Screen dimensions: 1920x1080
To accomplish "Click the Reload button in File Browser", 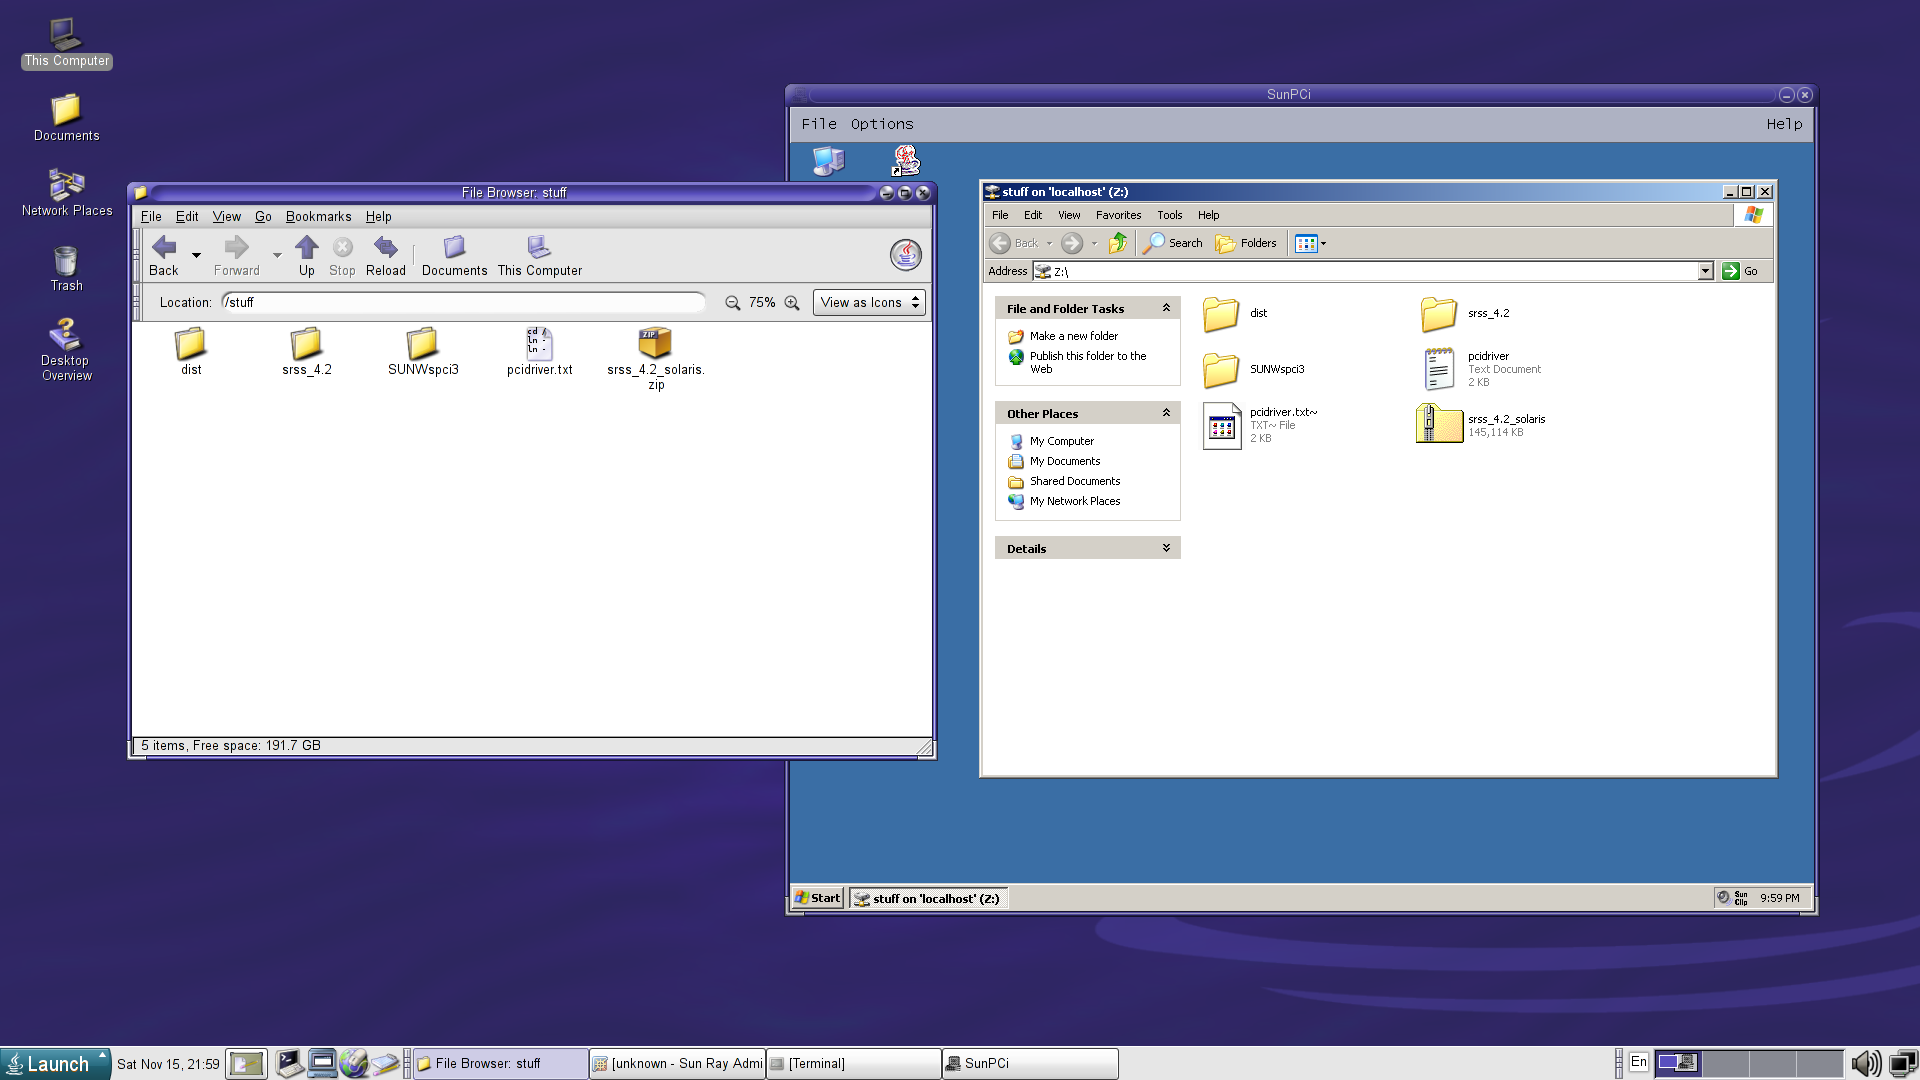I will pos(385,255).
